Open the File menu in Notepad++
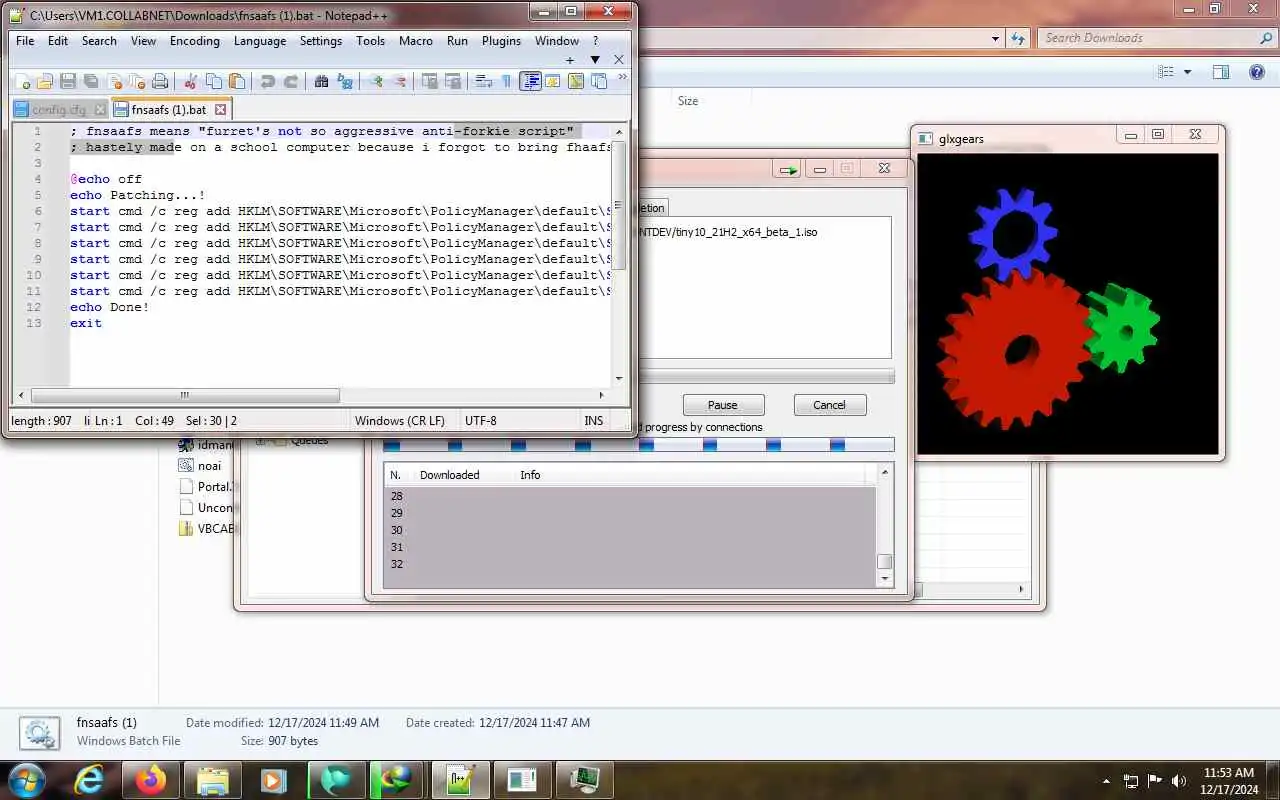Viewport: 1280px width, 800px height. click(x=25, y=41)
